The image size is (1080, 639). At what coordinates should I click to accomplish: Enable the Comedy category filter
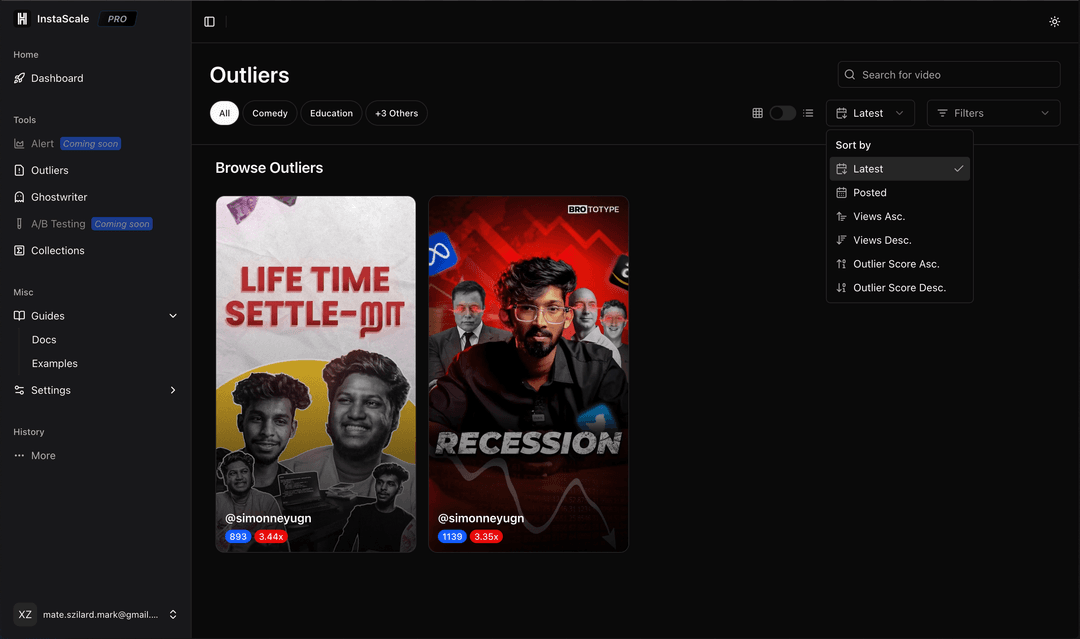click(x=269, y=113)
